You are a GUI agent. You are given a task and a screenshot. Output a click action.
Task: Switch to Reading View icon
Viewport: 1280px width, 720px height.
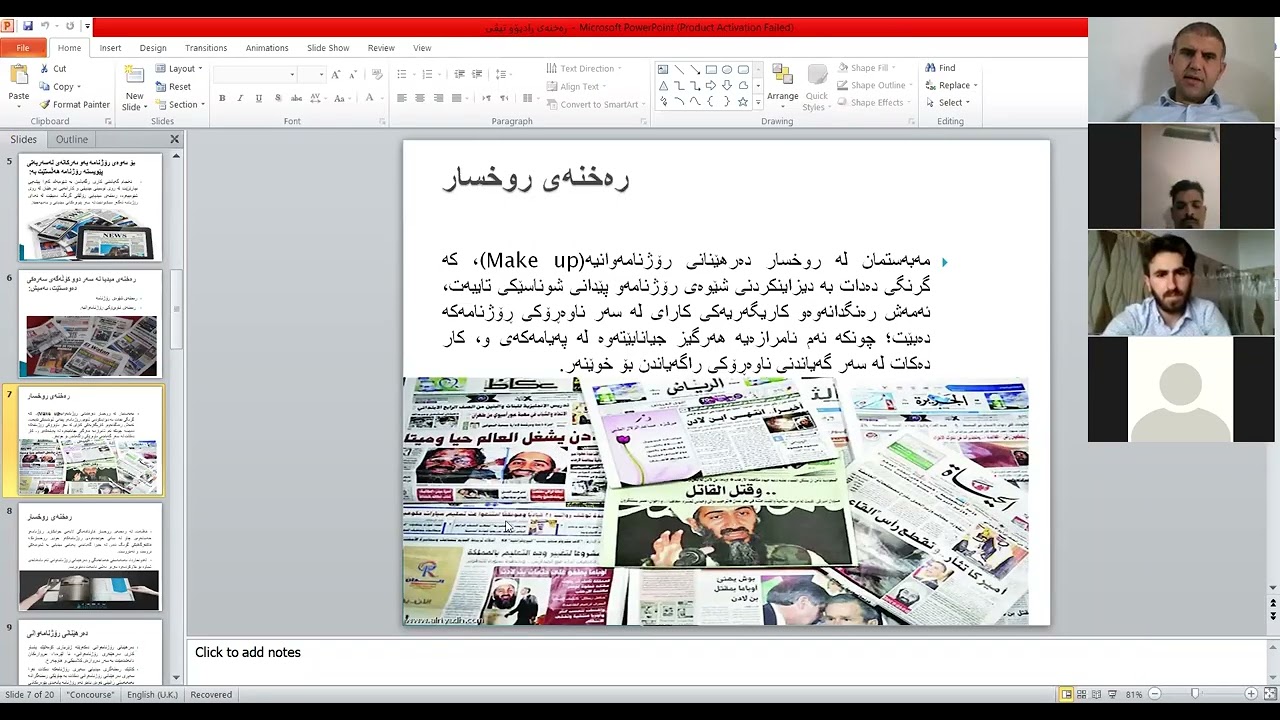pos(1096,694)
